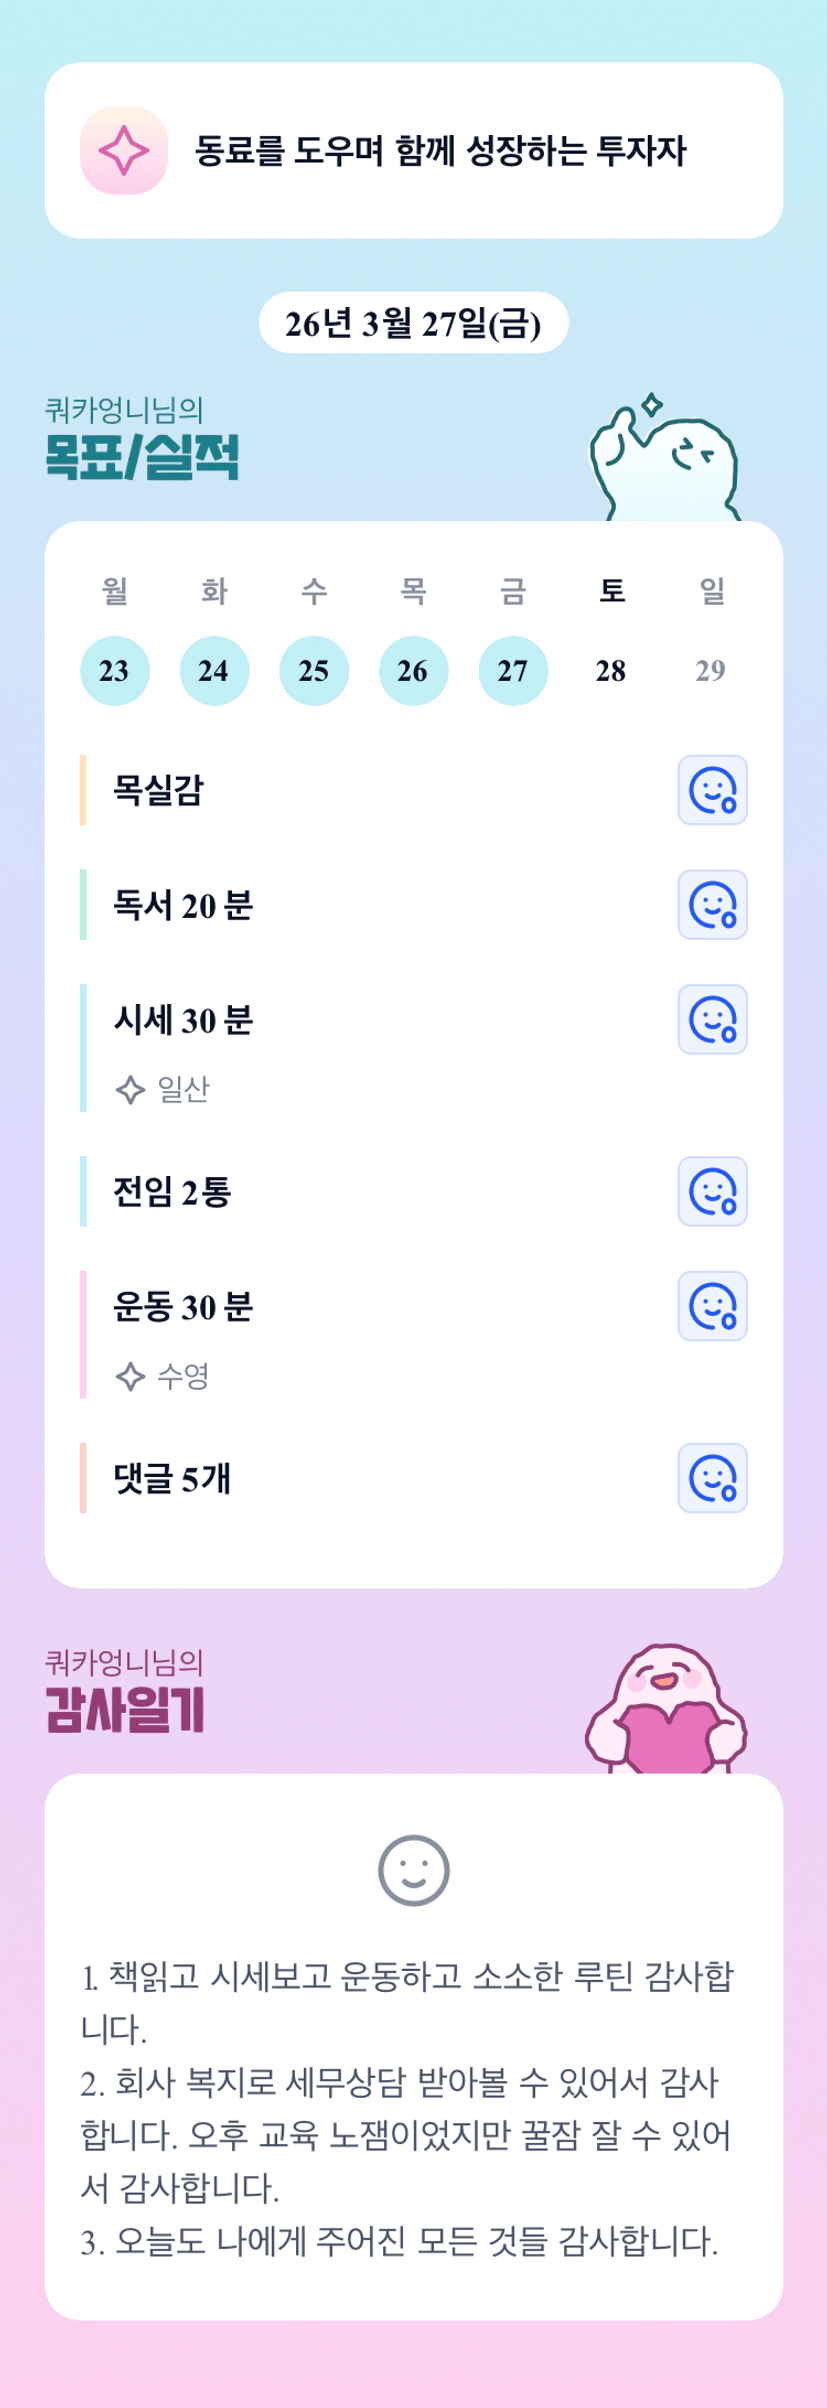
Task: Click the pink sparkle star icon
Action: (124, 151)
